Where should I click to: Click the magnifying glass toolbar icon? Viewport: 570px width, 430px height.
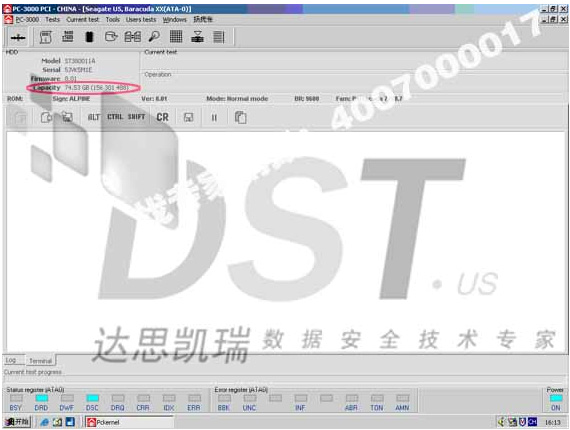154,36
